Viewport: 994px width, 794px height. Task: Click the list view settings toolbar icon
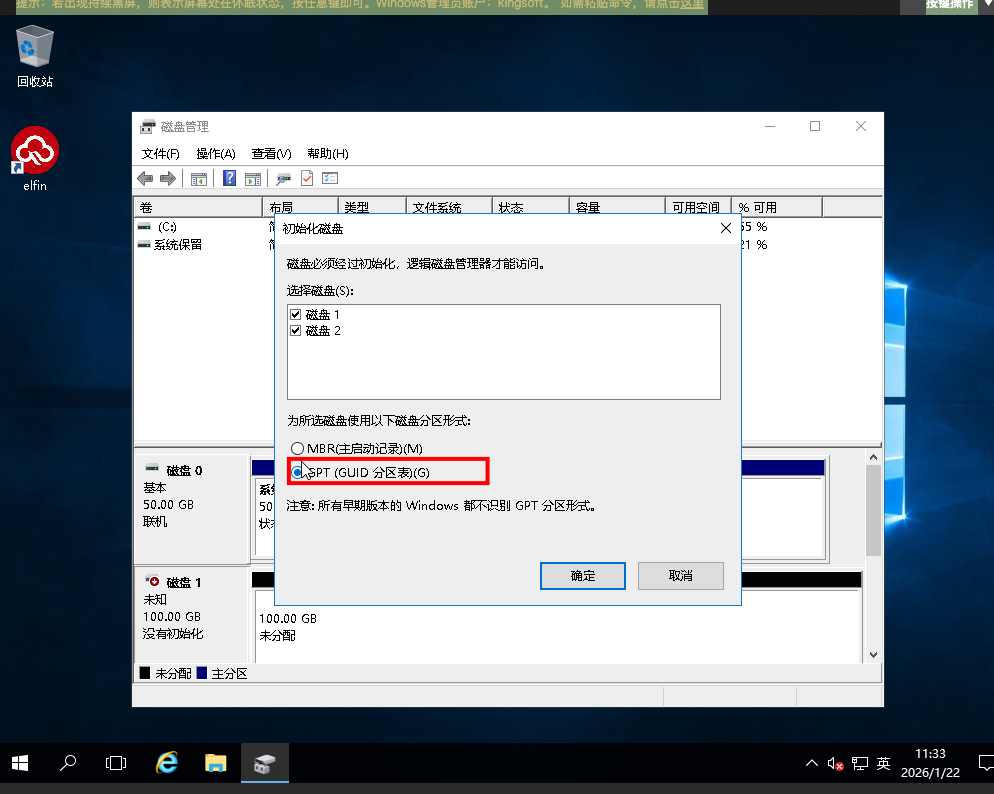pos(330,179)
